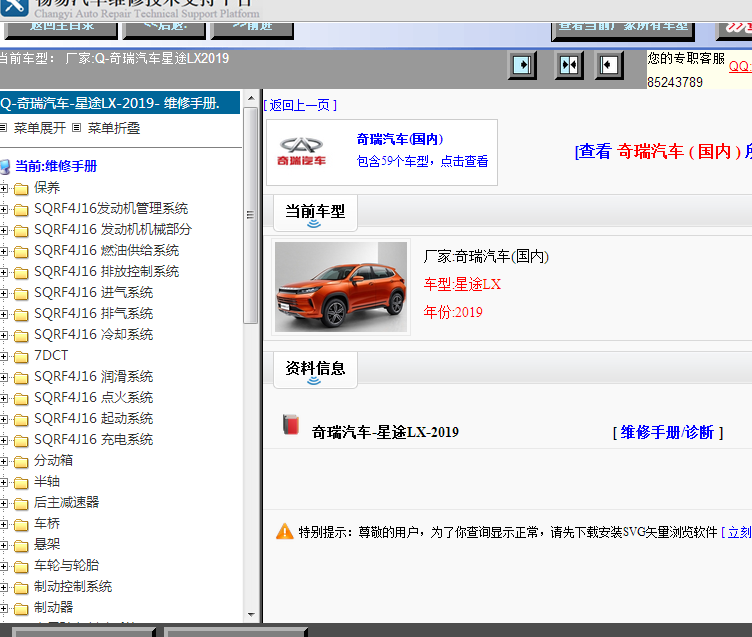This screenshot has width=752, height=637.
Task: Open the 制动器 folder icon
Action: [x=21, y=609]
